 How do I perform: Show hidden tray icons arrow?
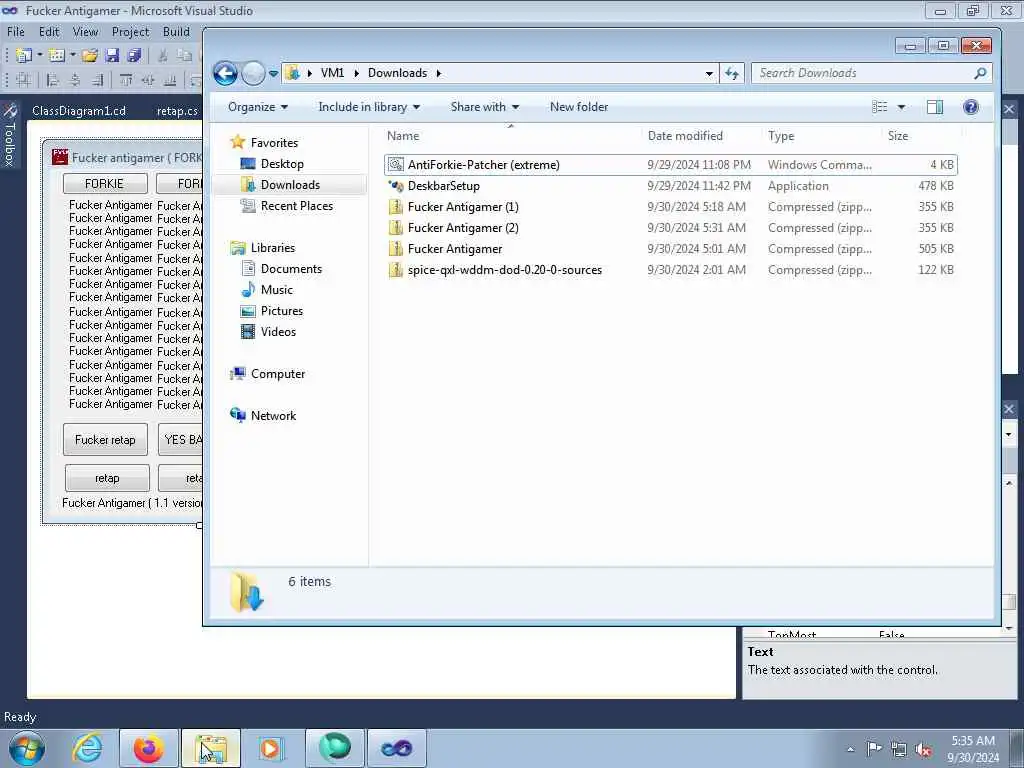tap(850, 749)
